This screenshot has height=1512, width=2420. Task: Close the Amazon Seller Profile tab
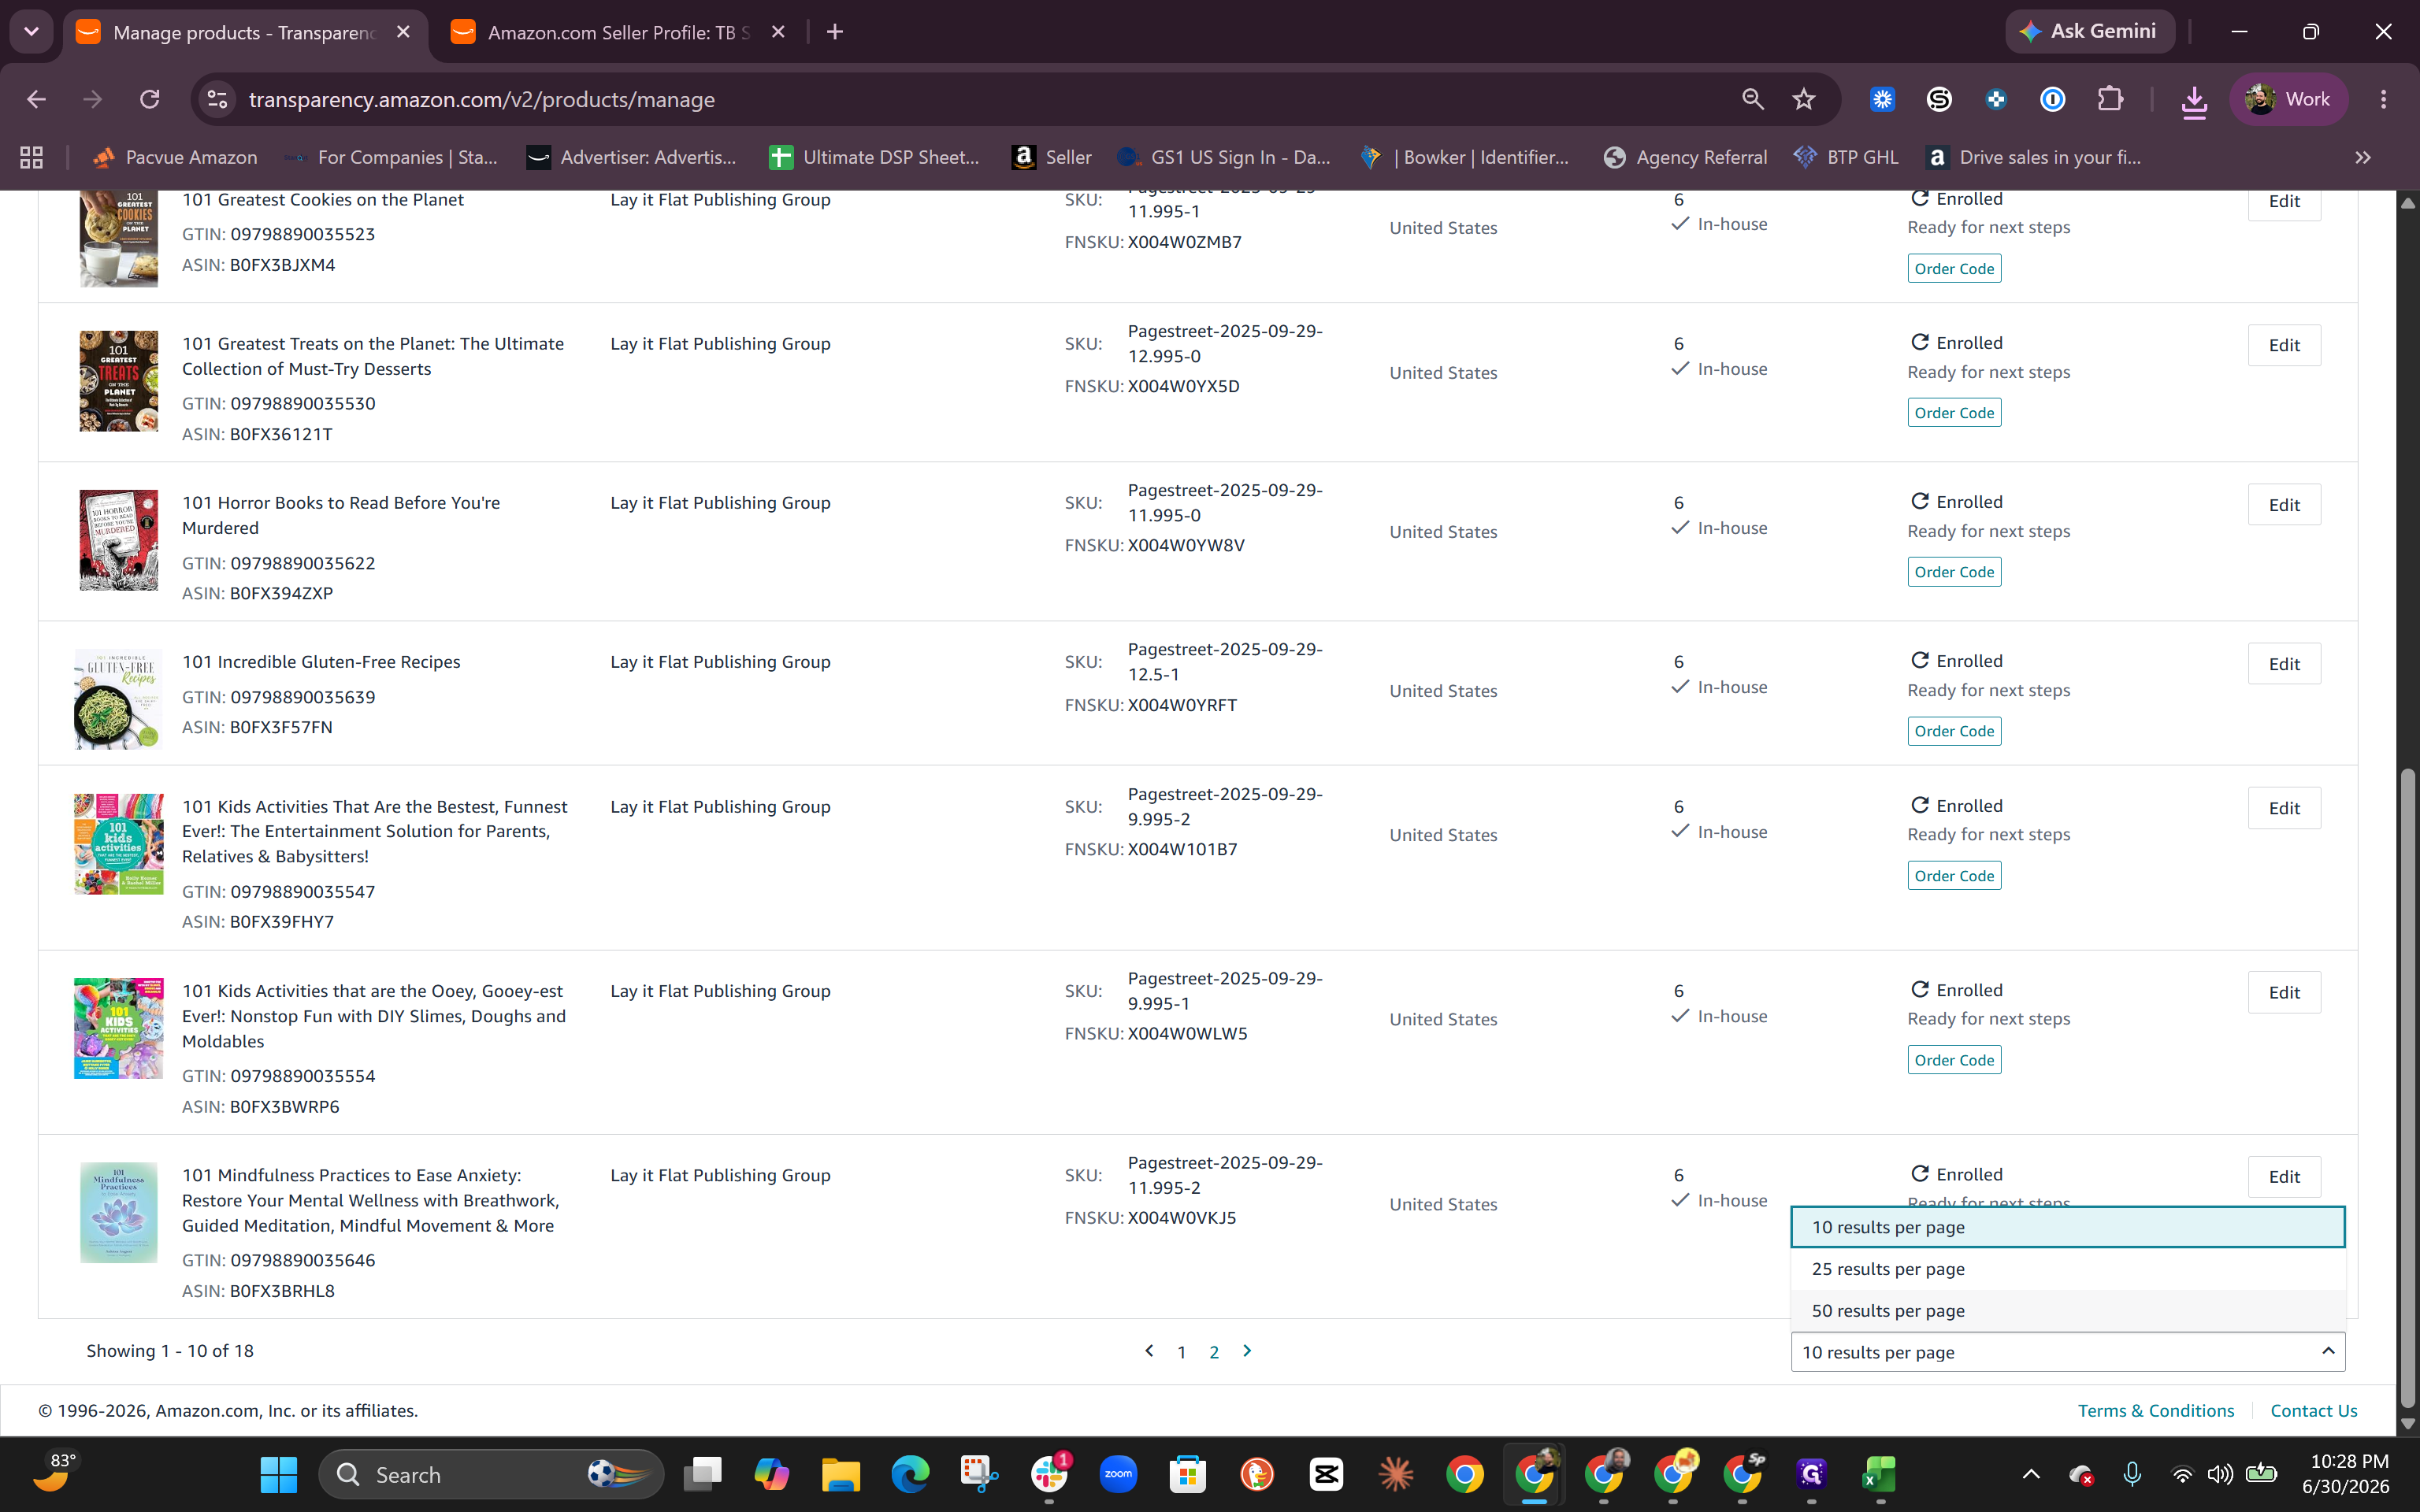tap(778, 32)
